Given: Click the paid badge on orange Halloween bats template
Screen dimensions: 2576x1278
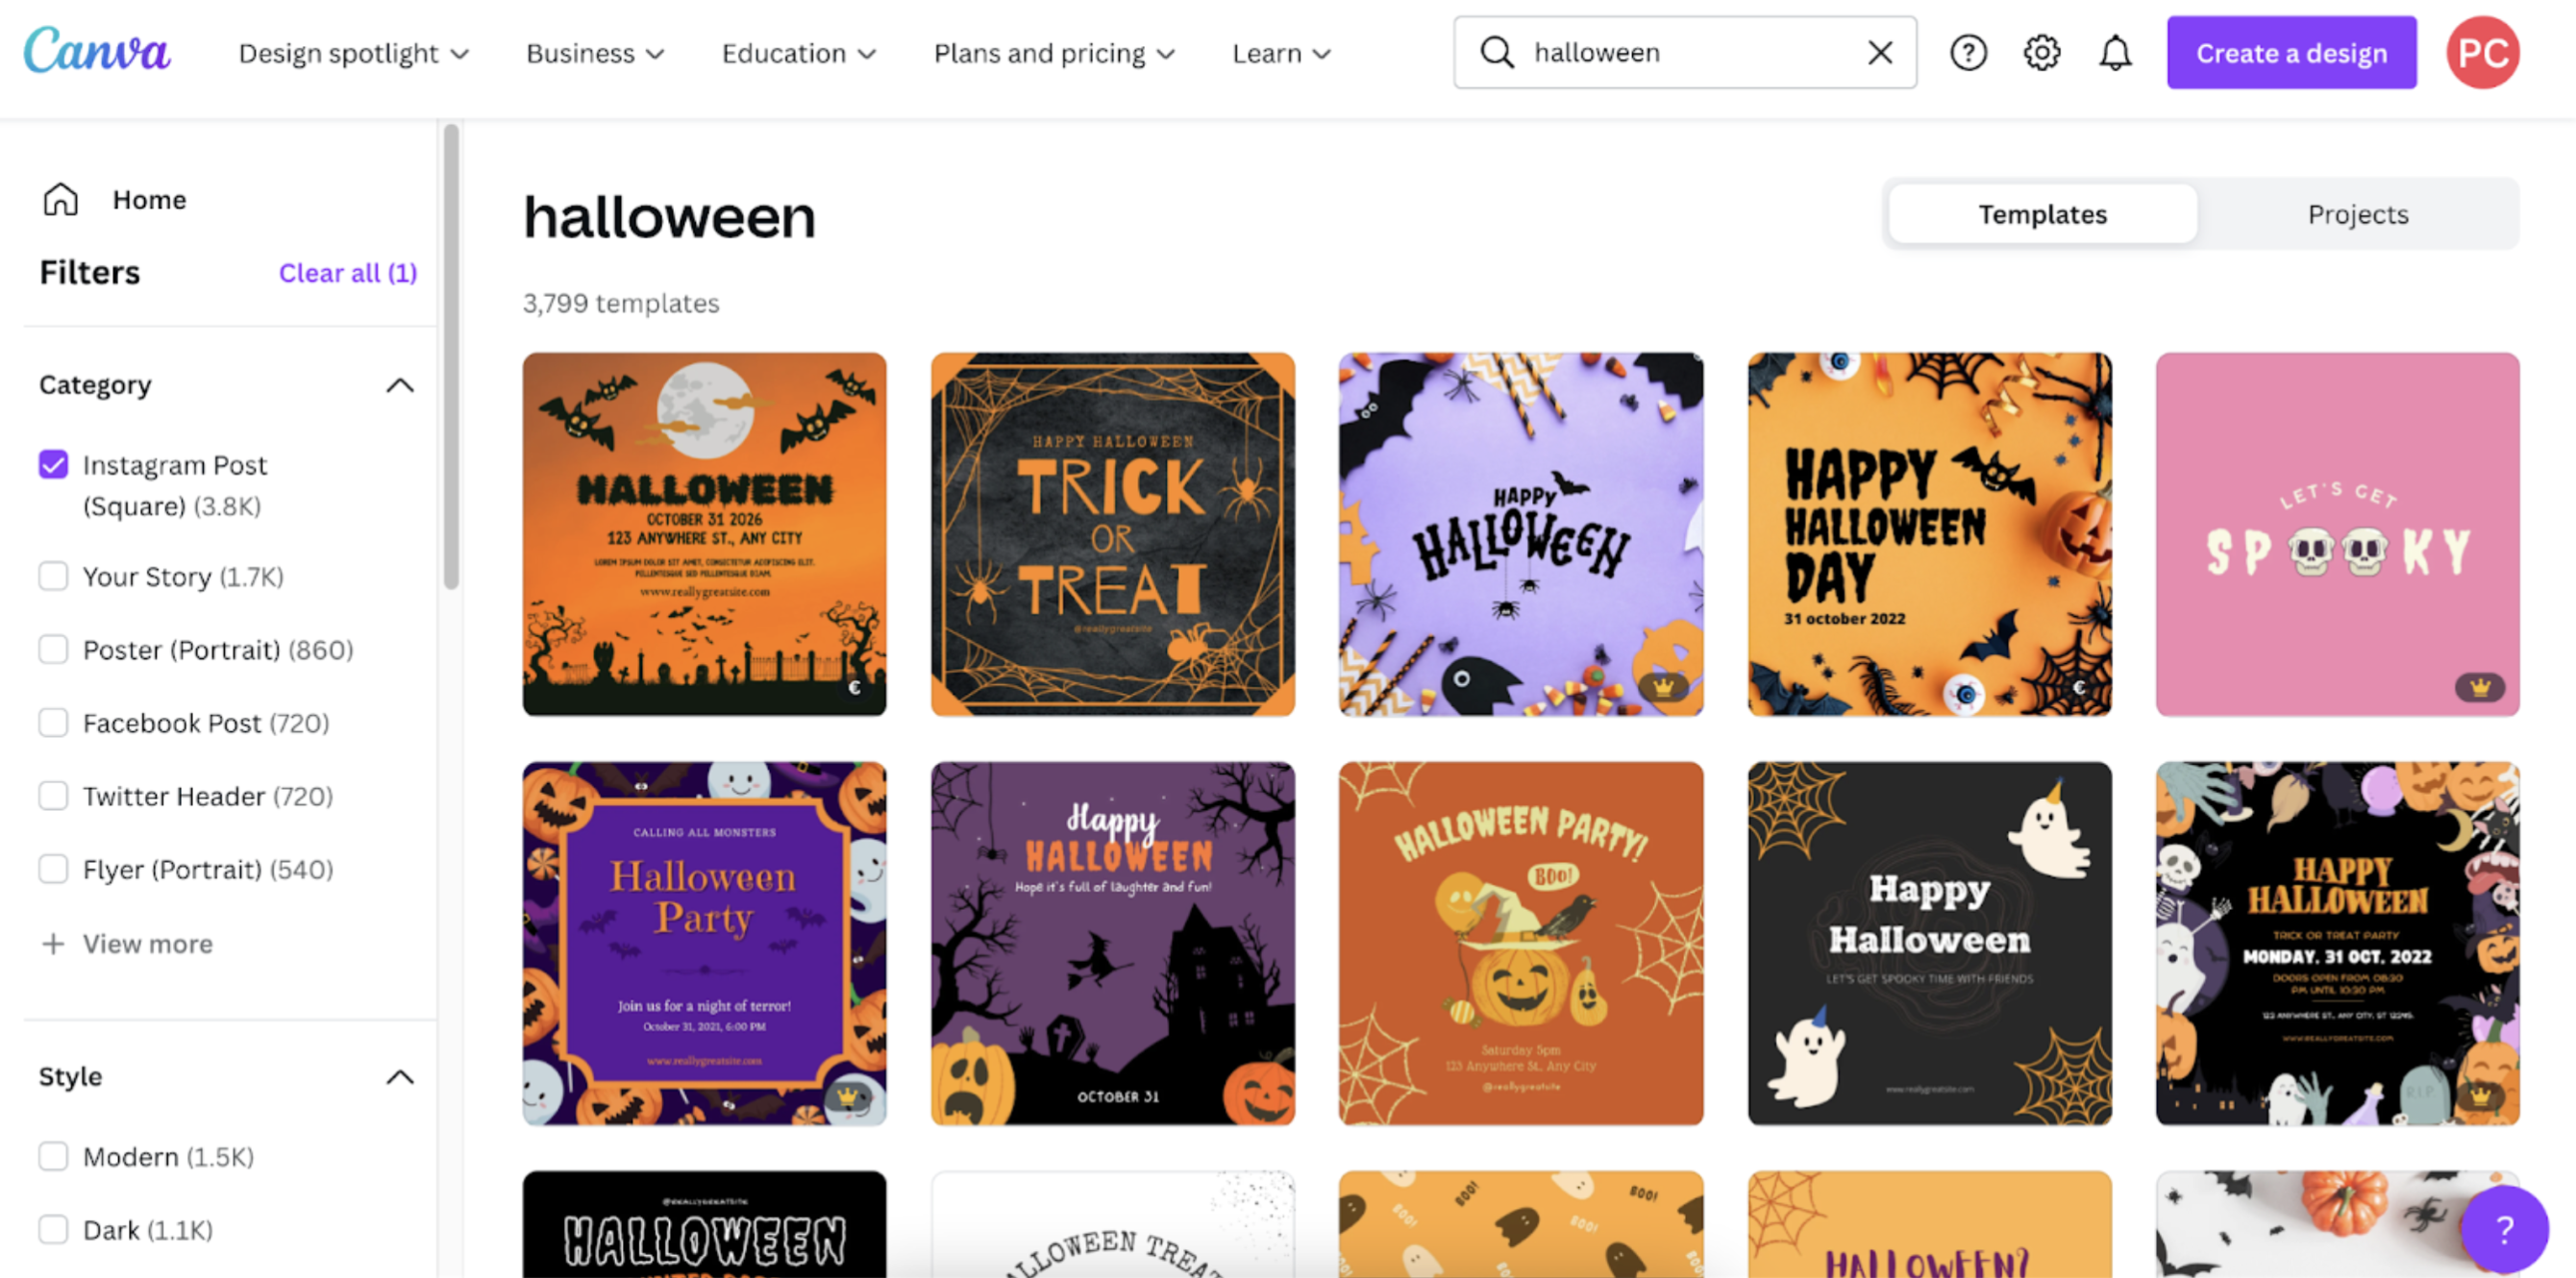Looking at the screenshot, I should click(x=855, y=687).
